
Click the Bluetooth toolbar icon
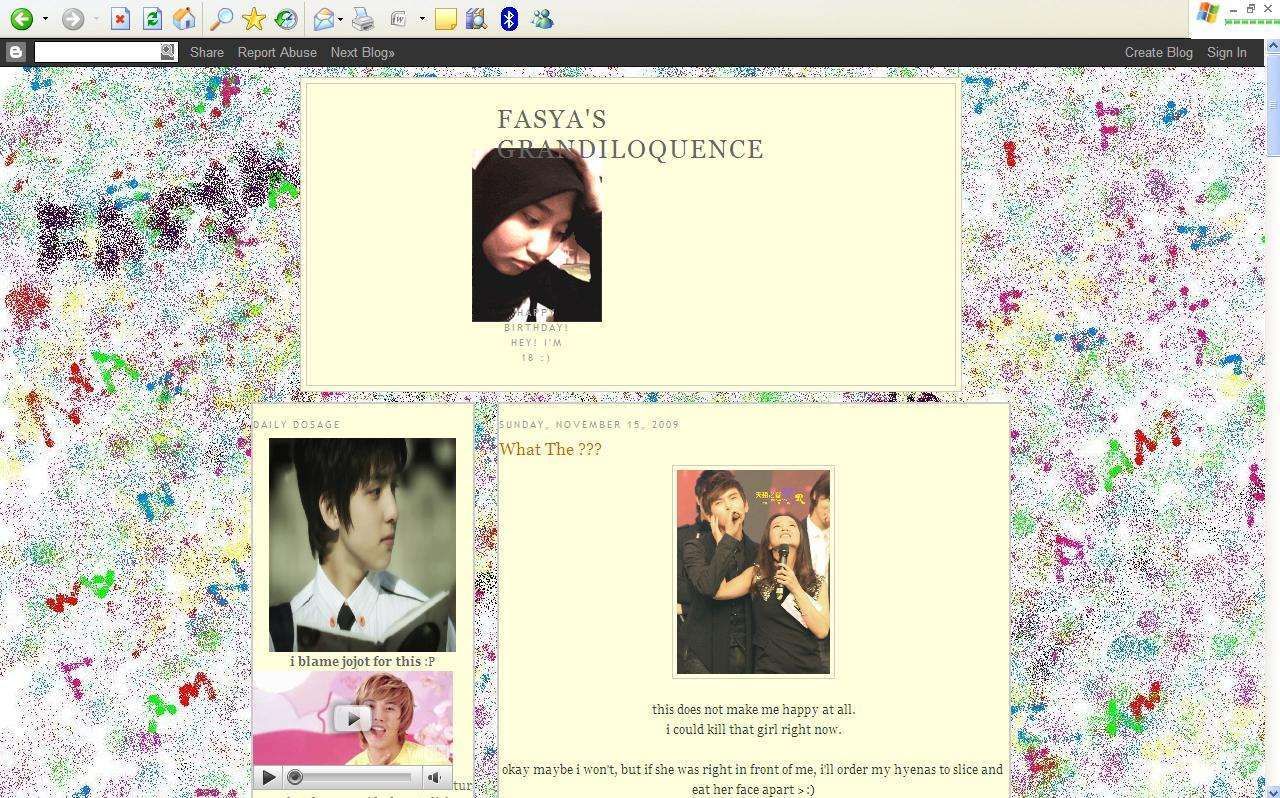coord(509,19)
